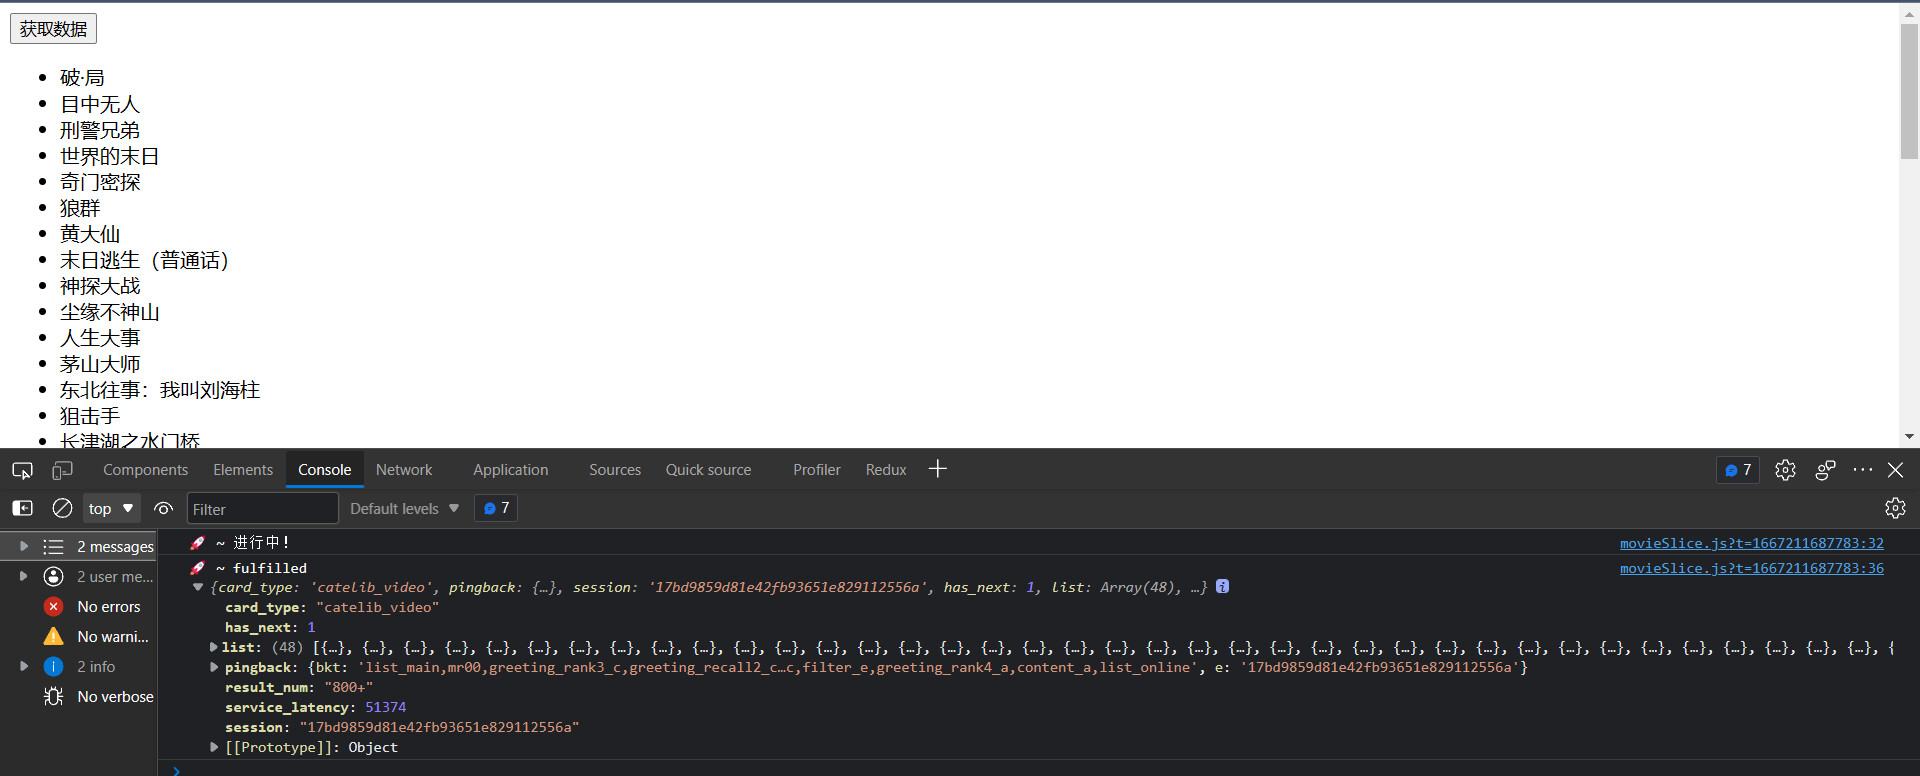Clear the console with the block icon
This screenshot has height=776, width=1920.
pos(62,508)
